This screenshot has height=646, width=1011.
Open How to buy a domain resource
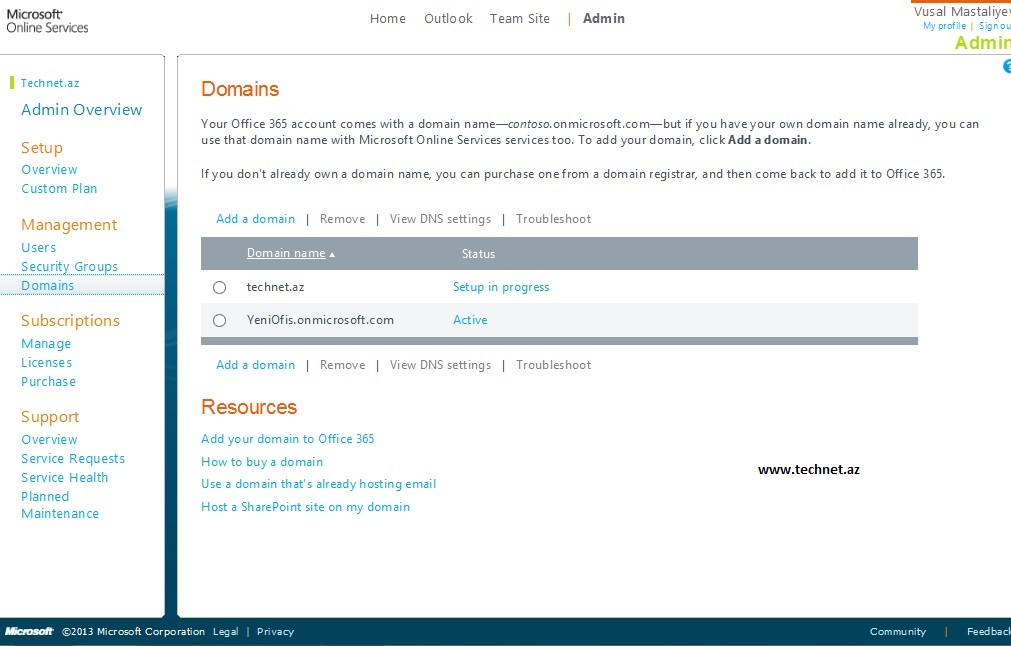[262, 462]
